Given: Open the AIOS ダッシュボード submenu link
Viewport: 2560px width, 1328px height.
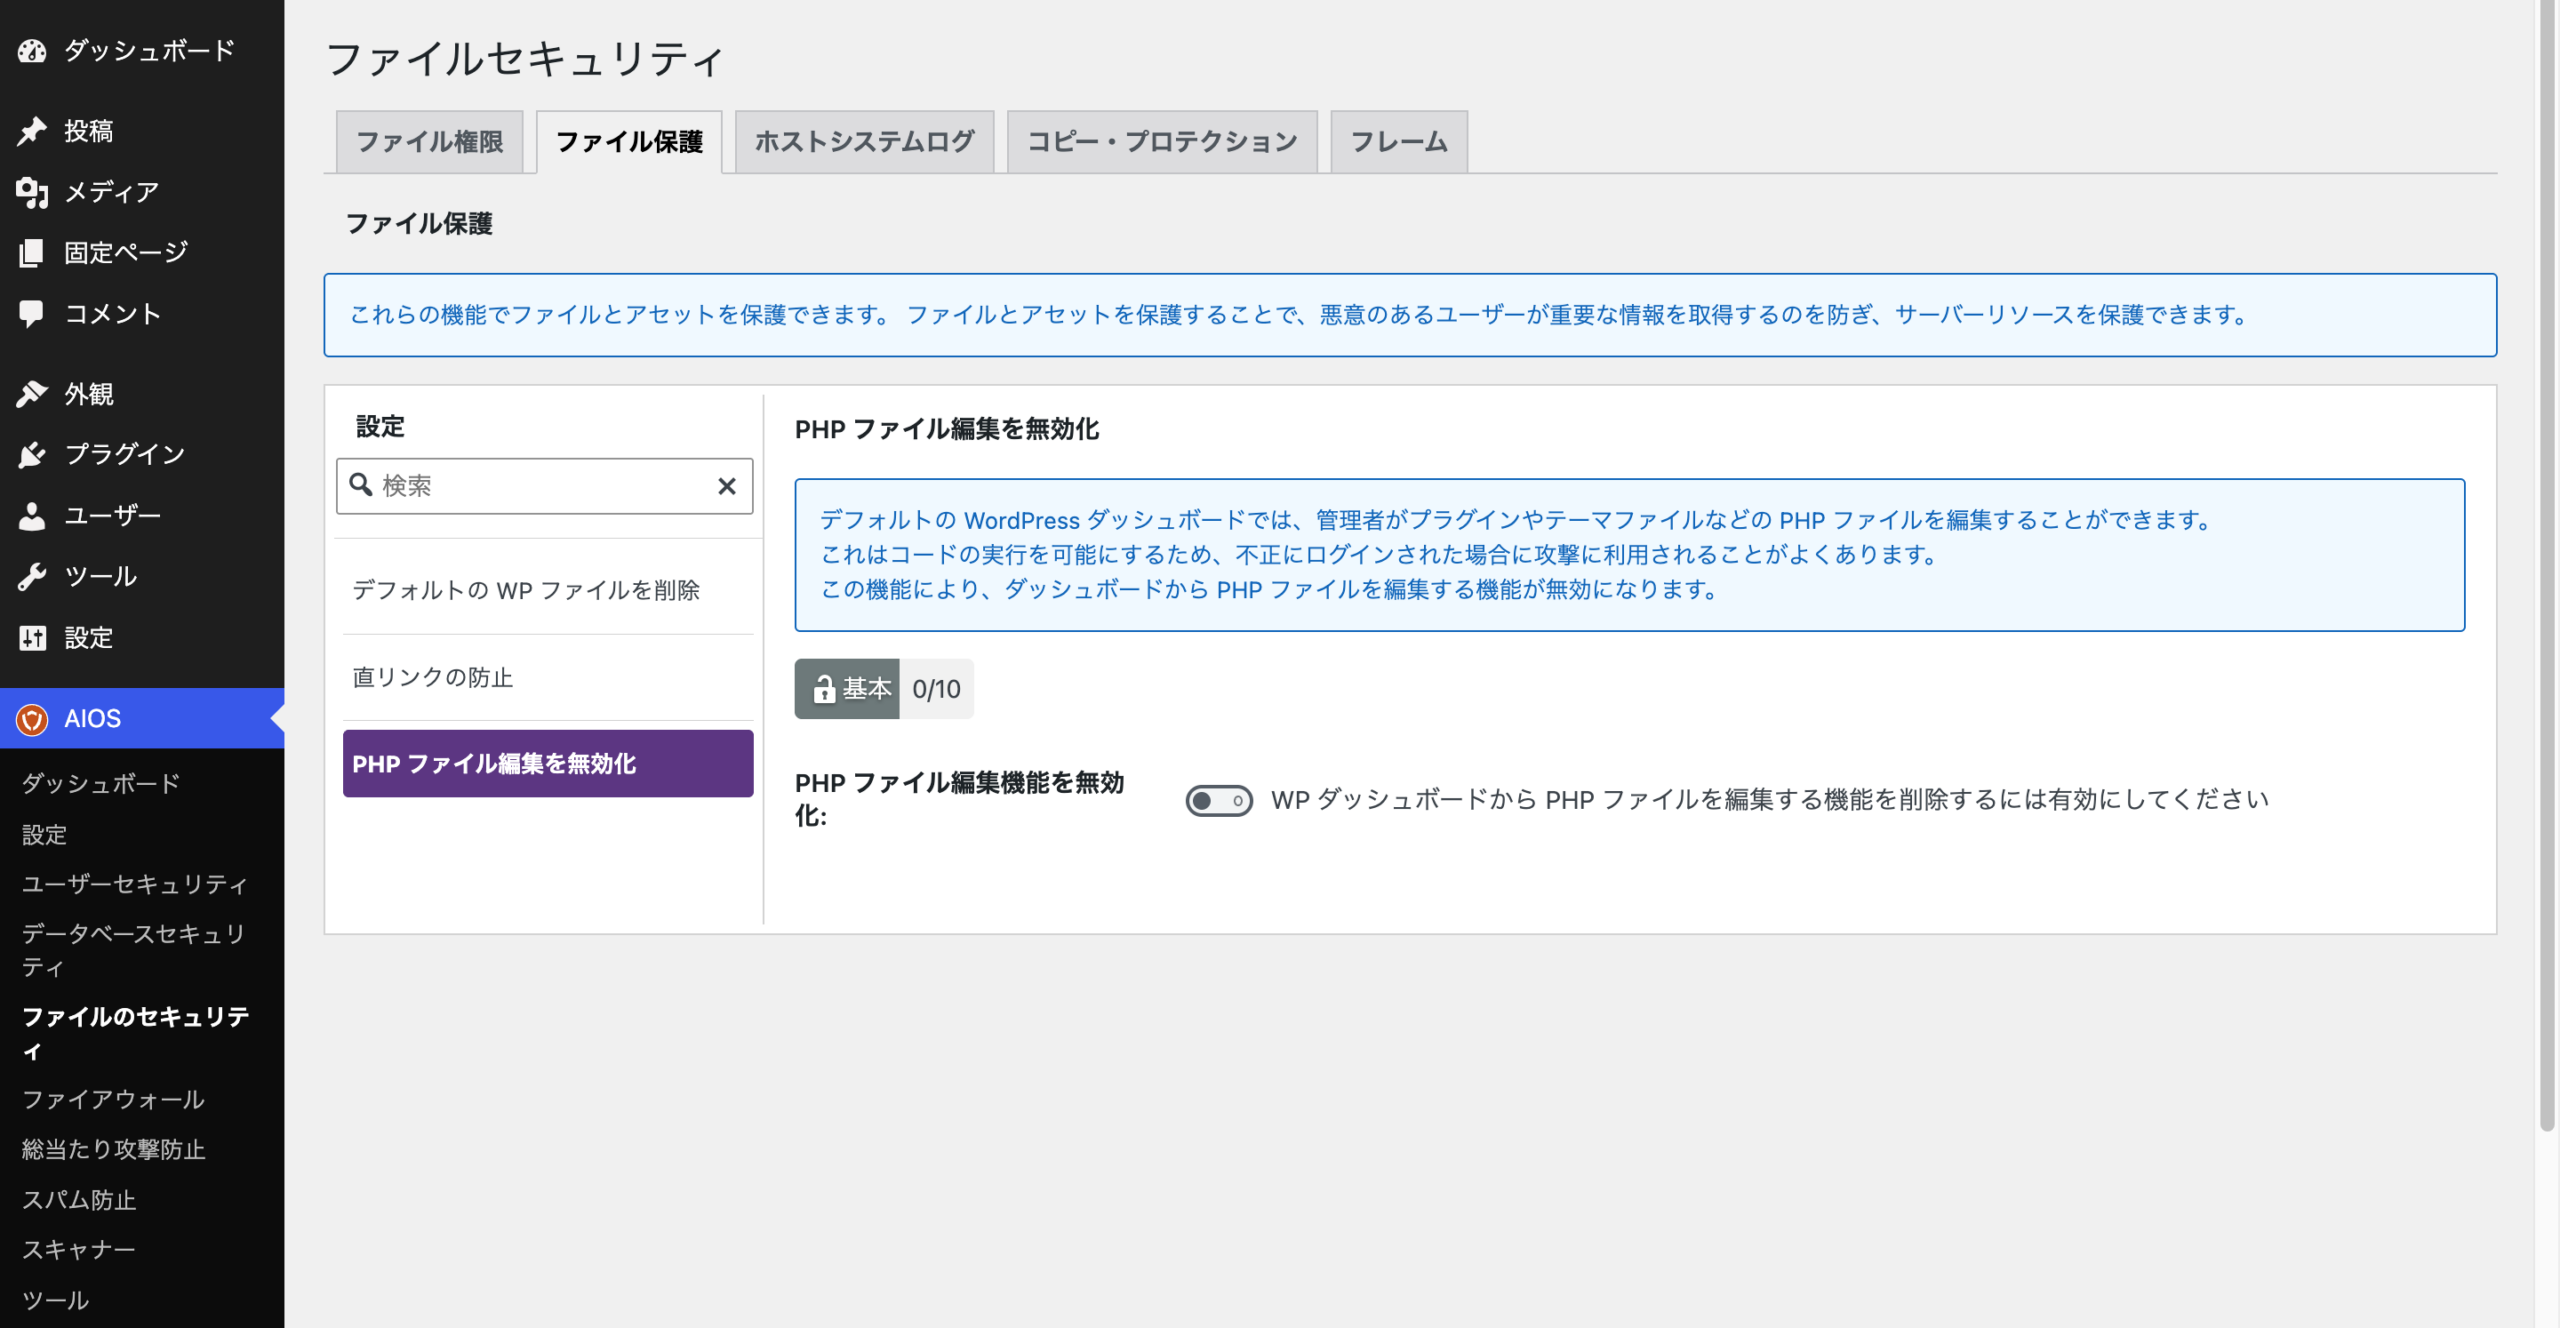Looking at the screenshot, I should click(x=101, y=783).
